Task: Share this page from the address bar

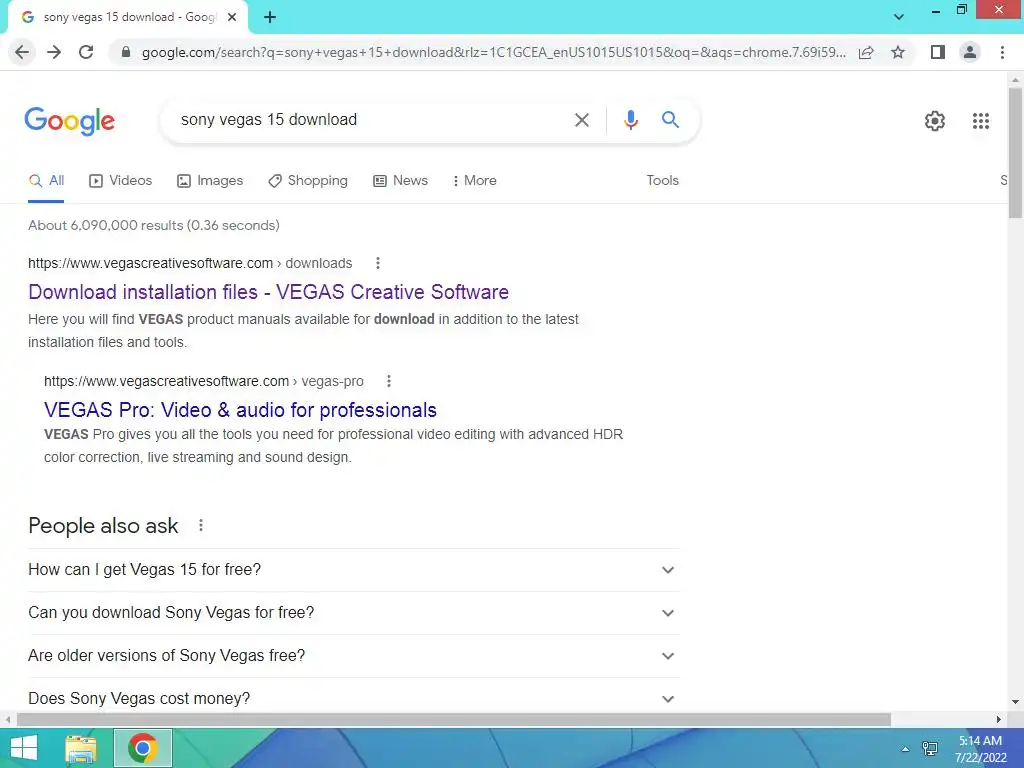Action: point(866,52)
